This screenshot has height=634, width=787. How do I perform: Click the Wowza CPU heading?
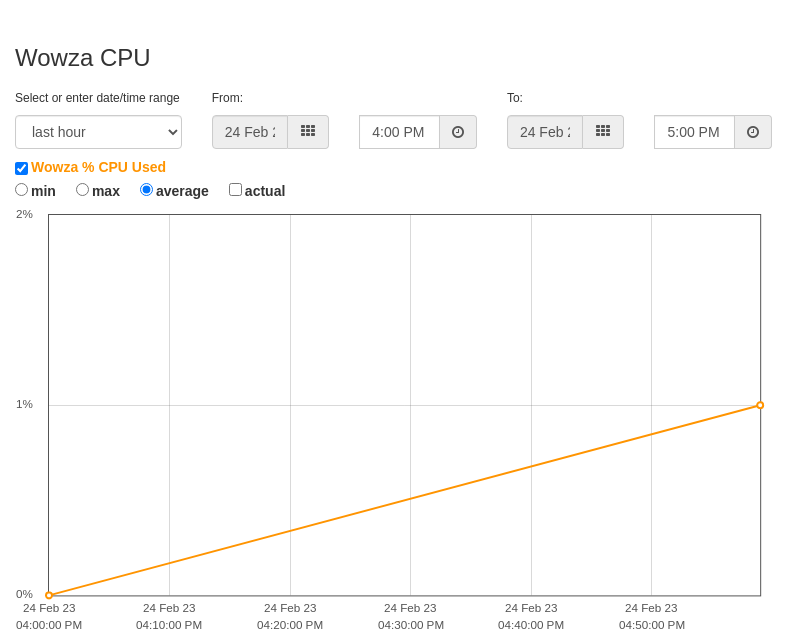(x=83, y=58)
